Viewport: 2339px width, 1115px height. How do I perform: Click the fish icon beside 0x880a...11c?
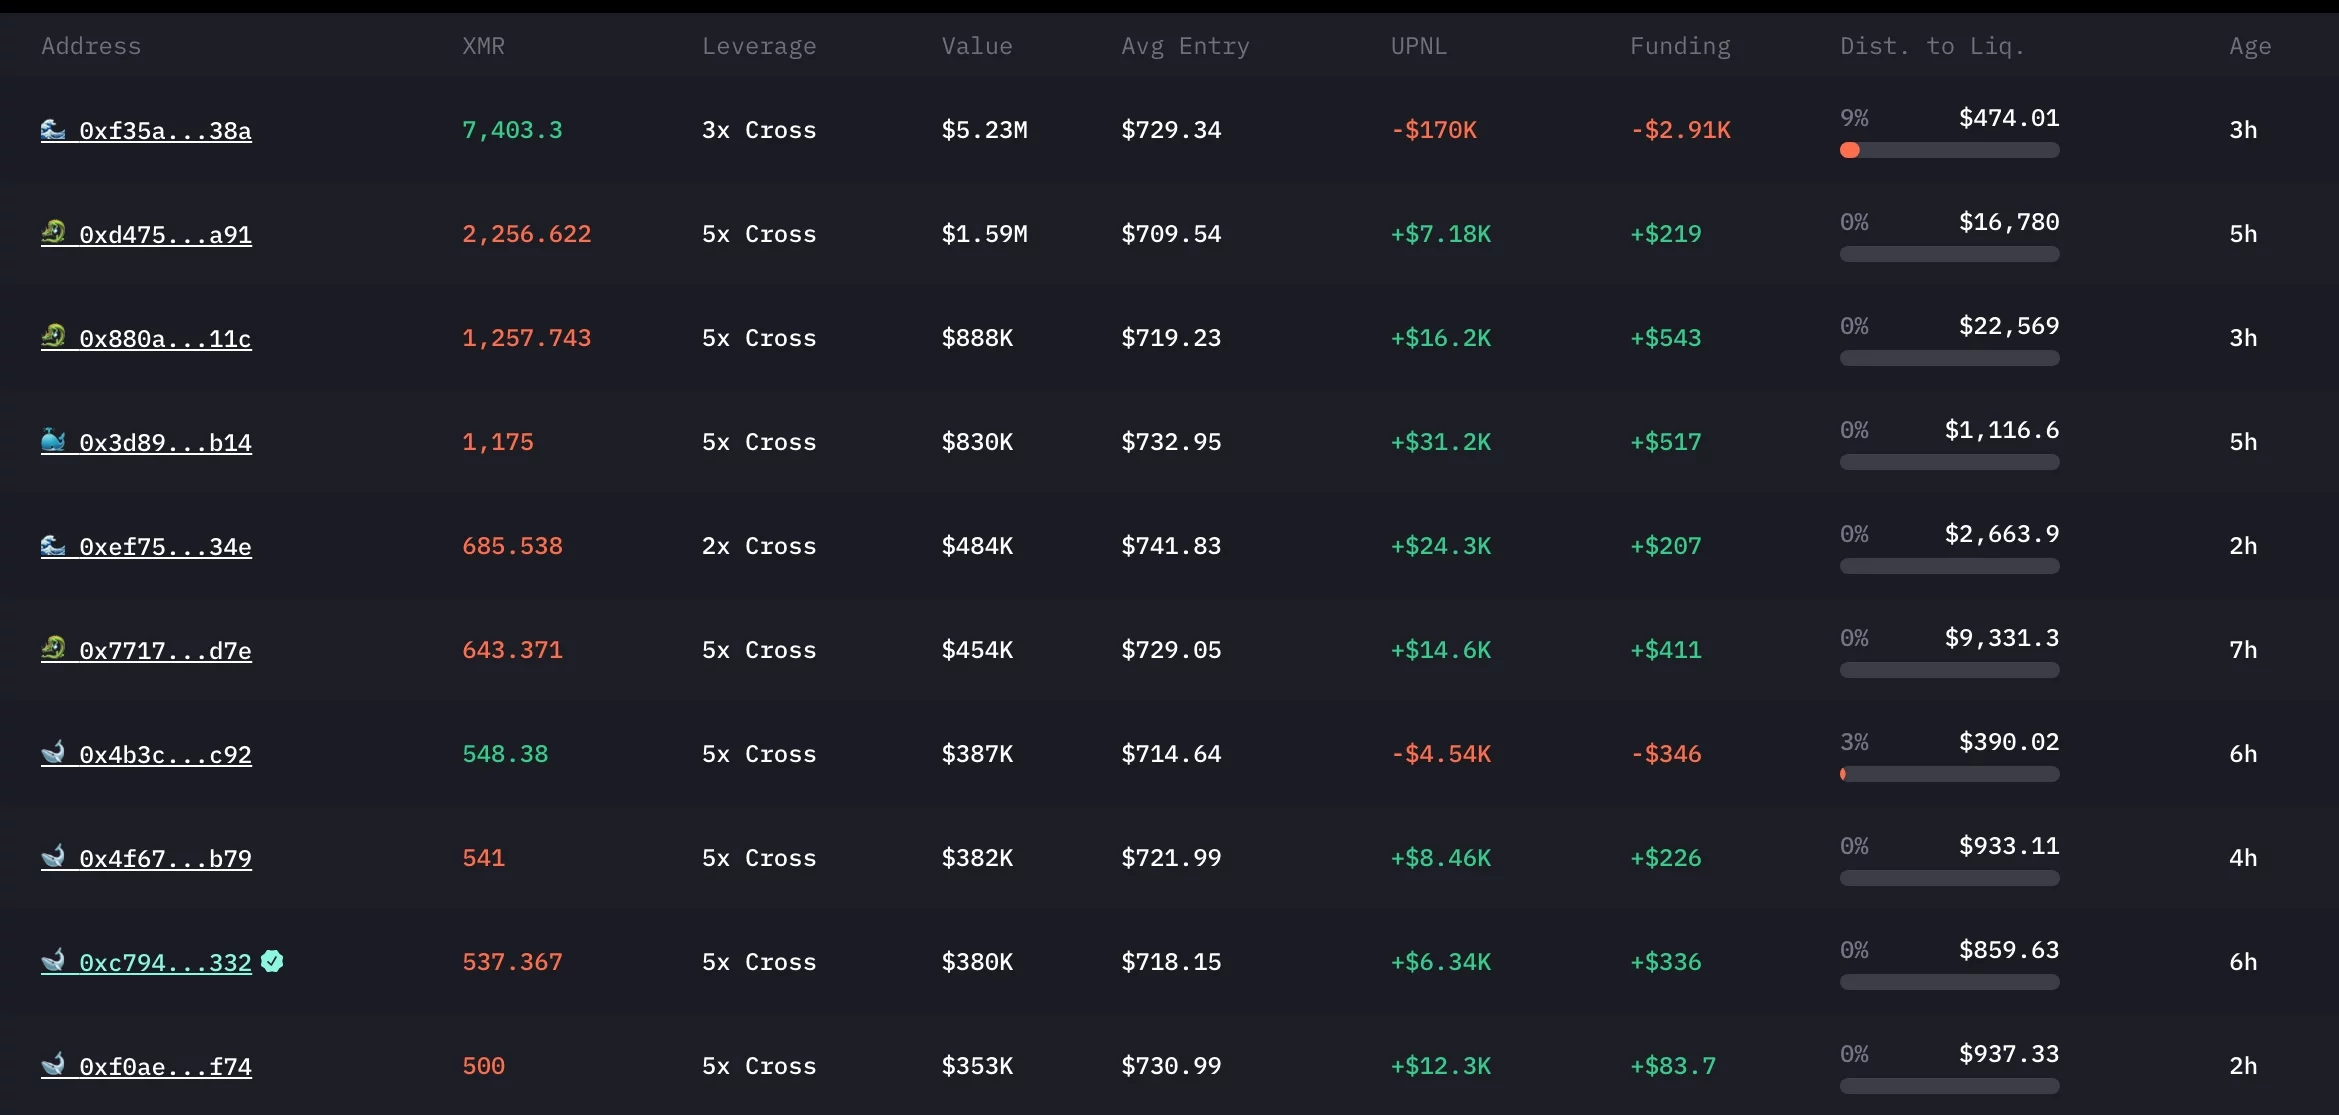pyautogui.click(x=55, y=337)
